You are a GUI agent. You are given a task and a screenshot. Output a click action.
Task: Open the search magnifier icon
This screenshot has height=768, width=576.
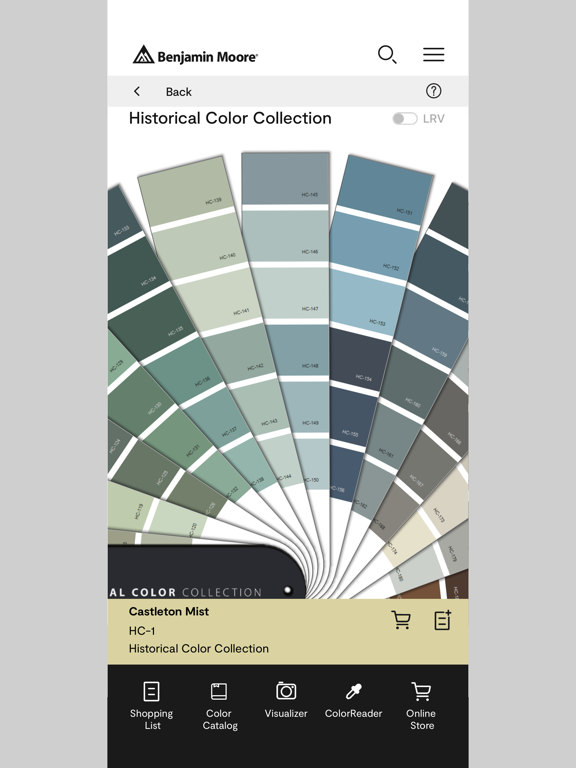pos(387,54)
